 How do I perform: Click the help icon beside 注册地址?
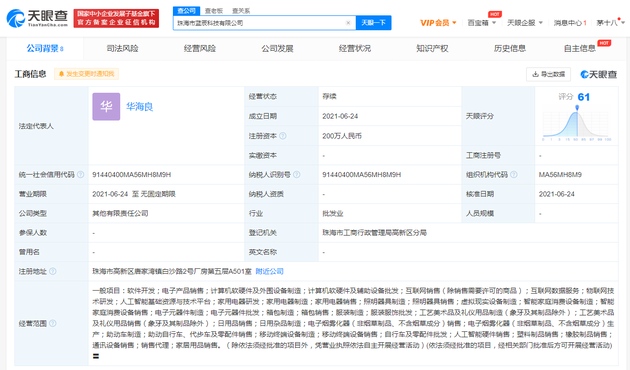[53, 271]
